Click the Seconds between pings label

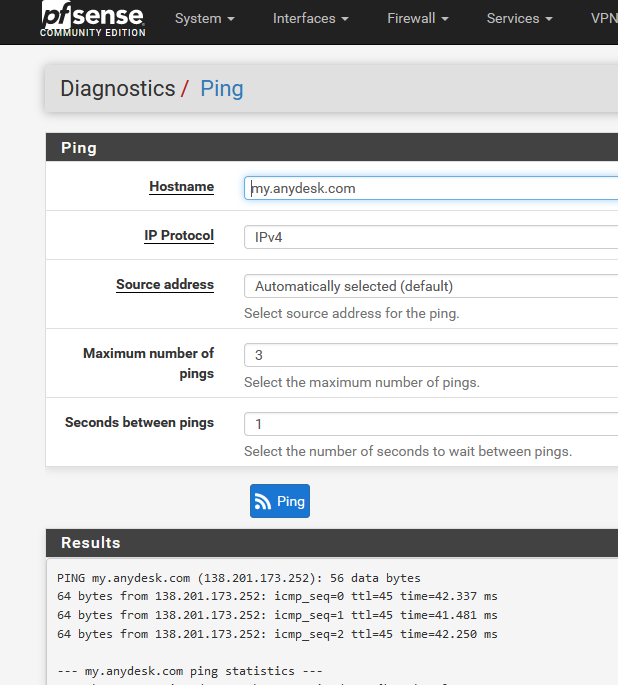139,422
